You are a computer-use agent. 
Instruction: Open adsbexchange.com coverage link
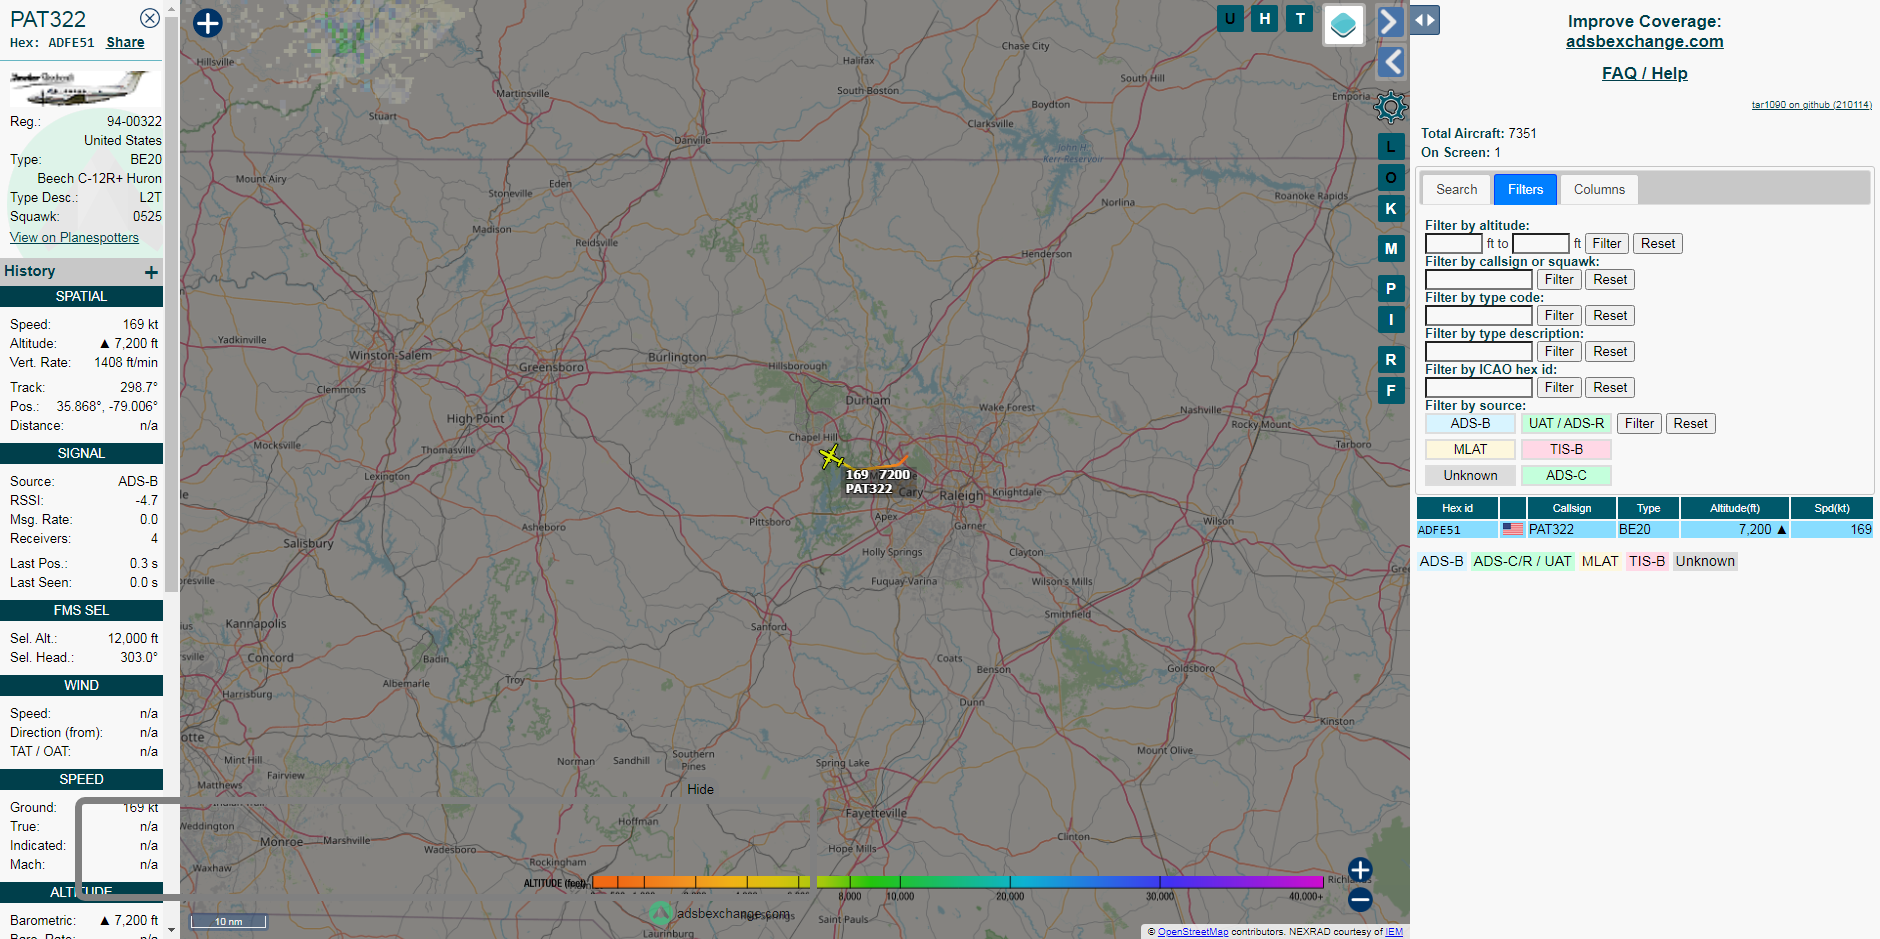(1644, 41)
